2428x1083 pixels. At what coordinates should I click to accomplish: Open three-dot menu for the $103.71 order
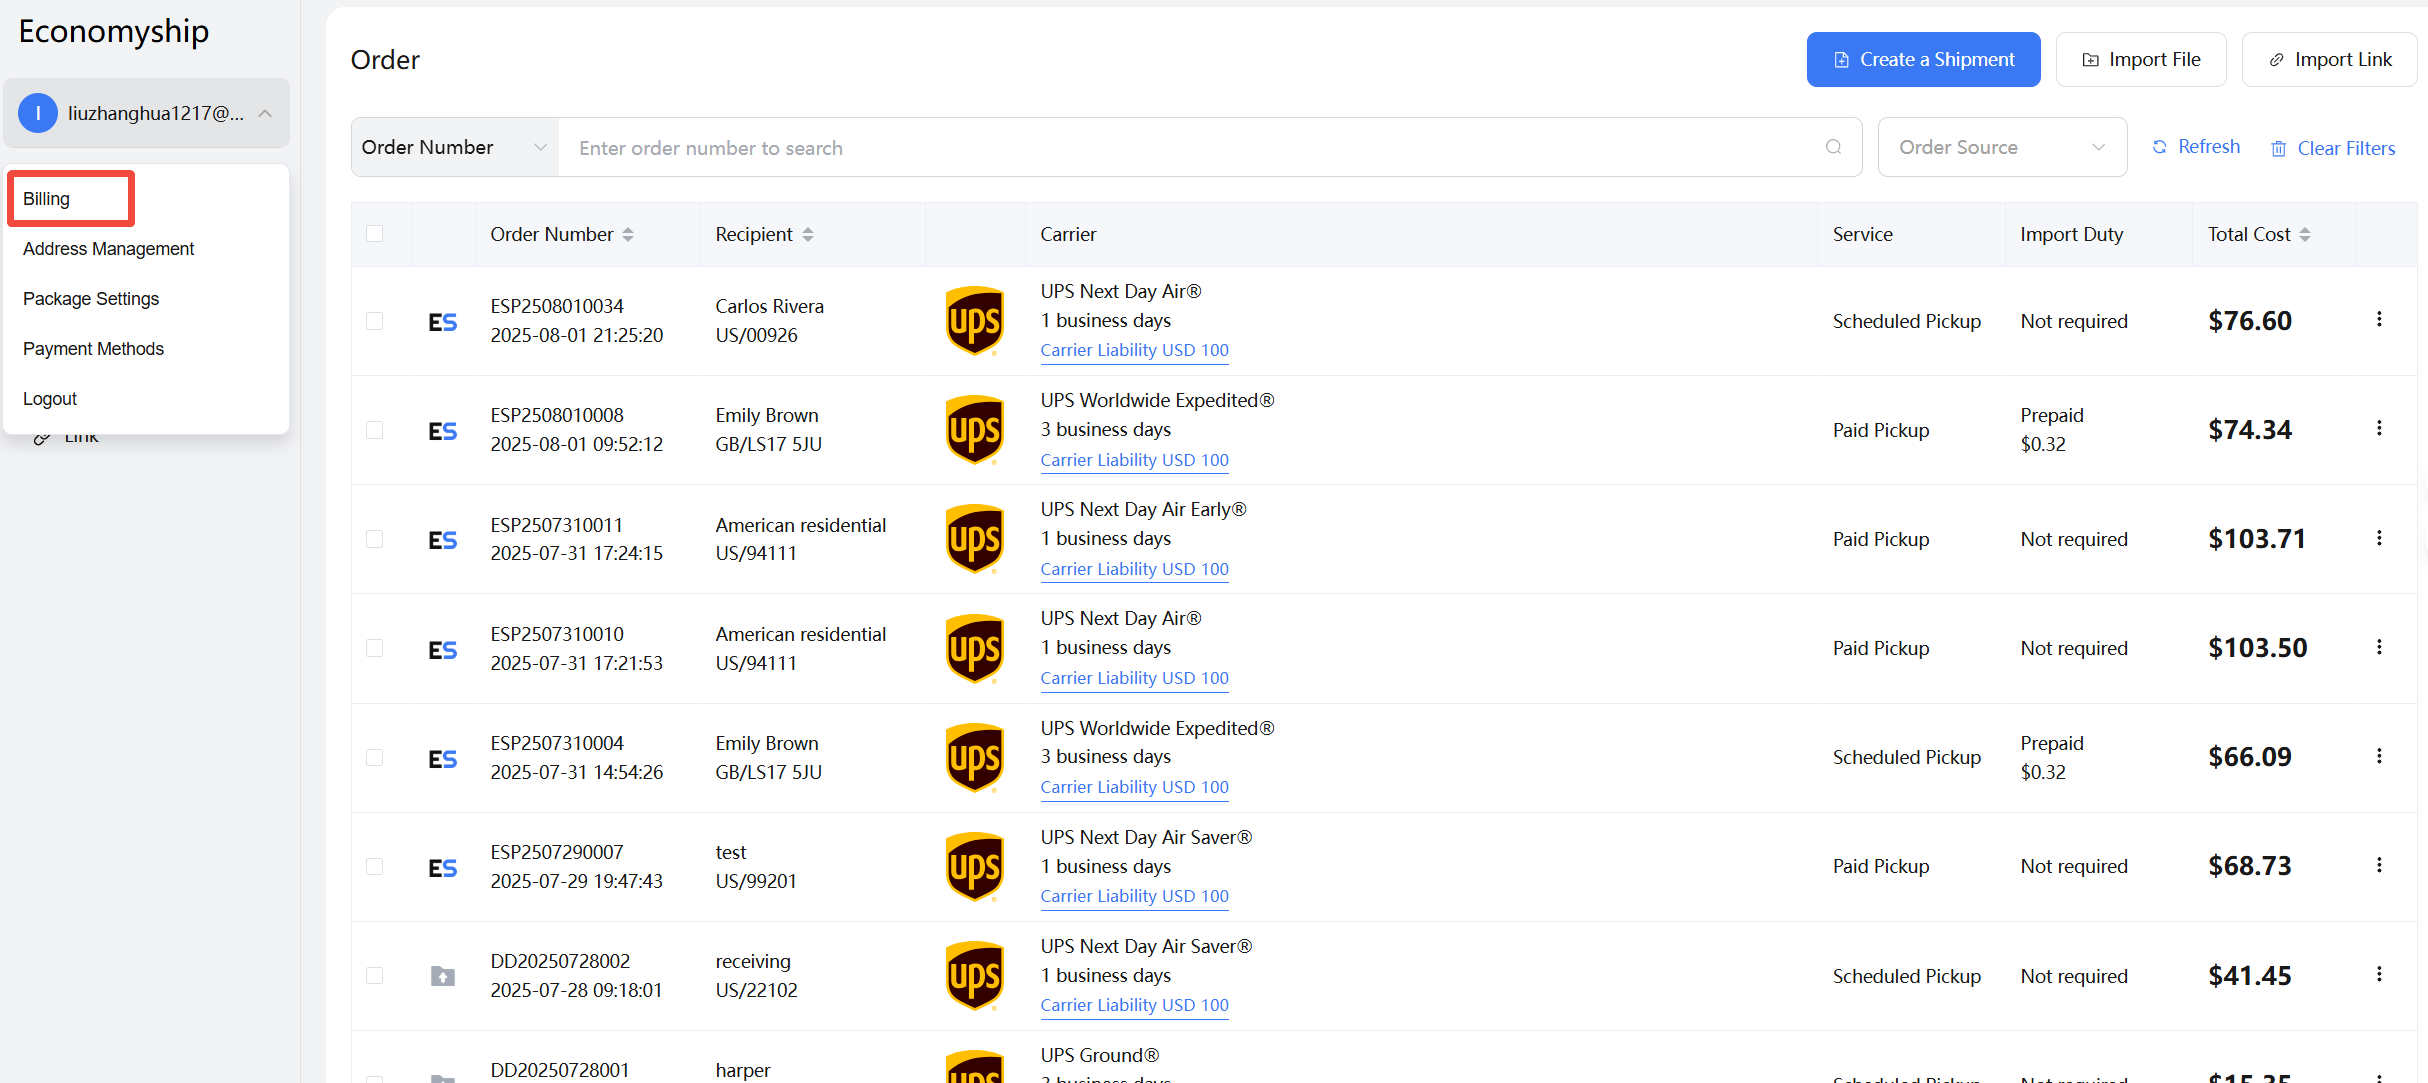[x=2379, y=538]
